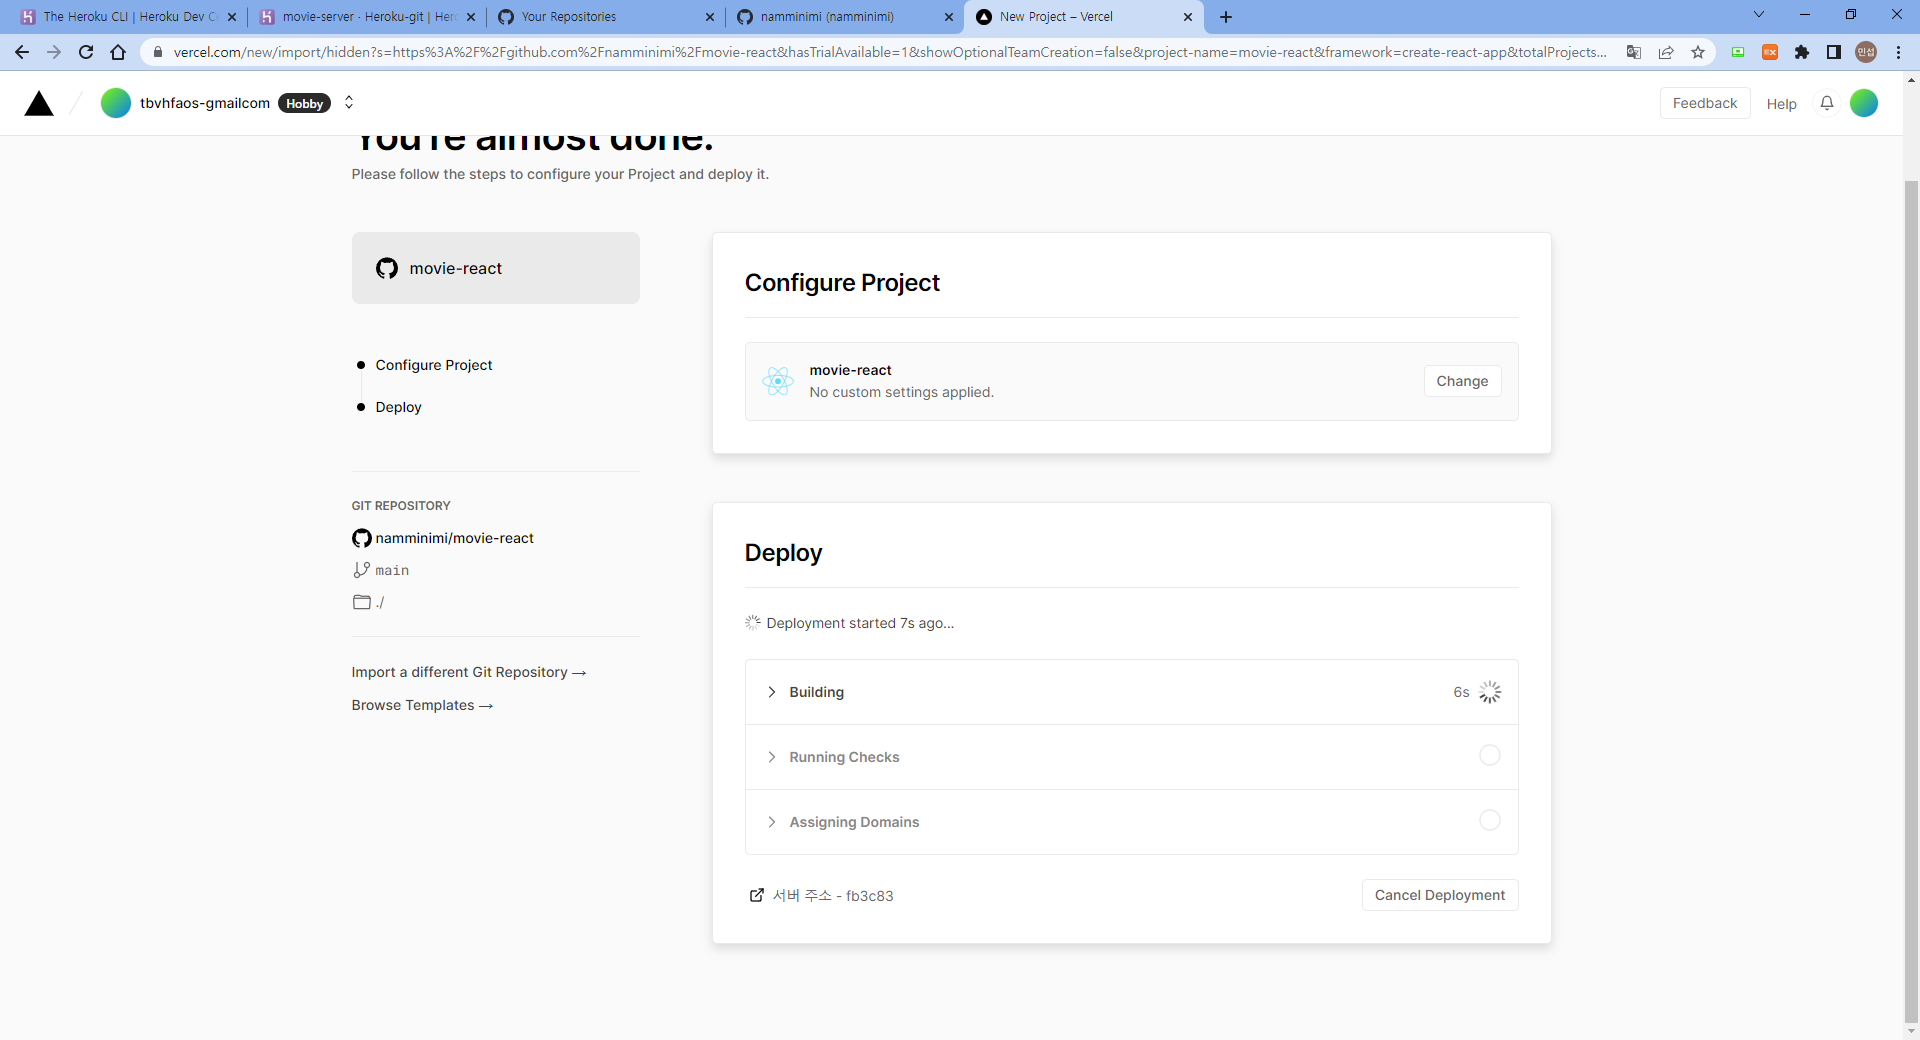Image resolution: width=1920 pixels, height=1040 pixels.
Task: Click the browser home button
Action: [x=118, y=52]
